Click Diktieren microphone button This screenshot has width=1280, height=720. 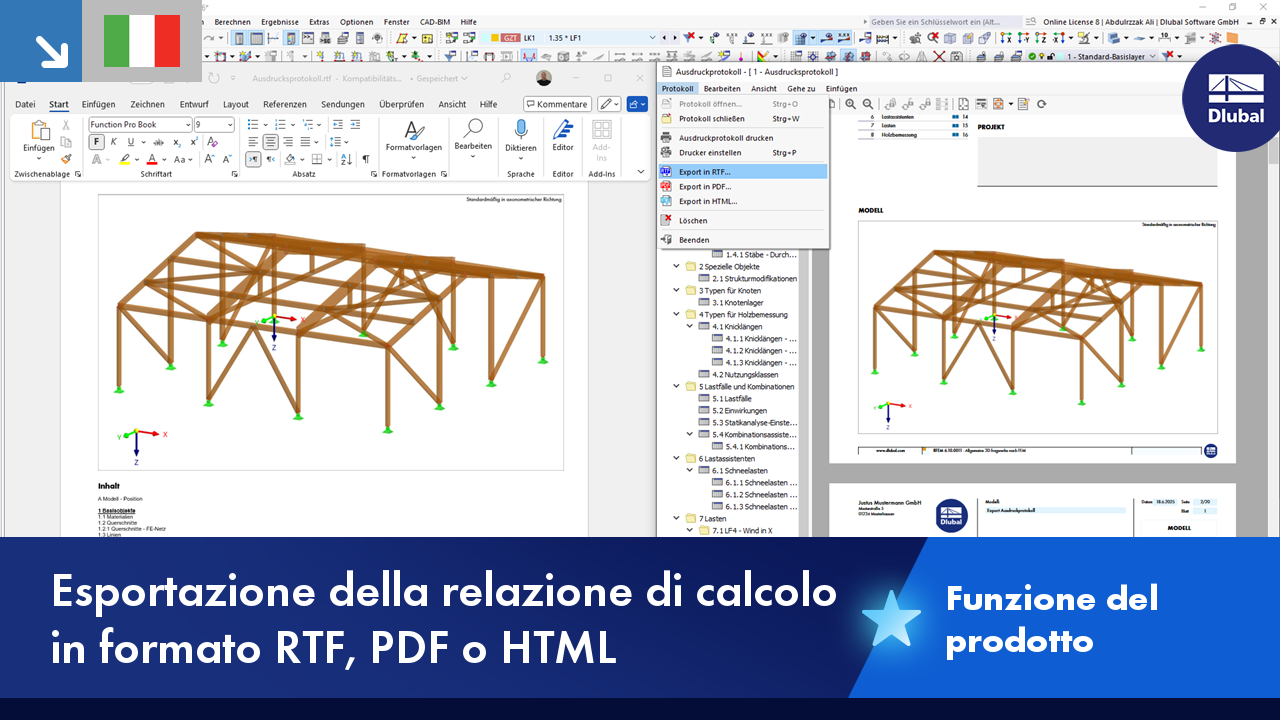tap(520, 137)
